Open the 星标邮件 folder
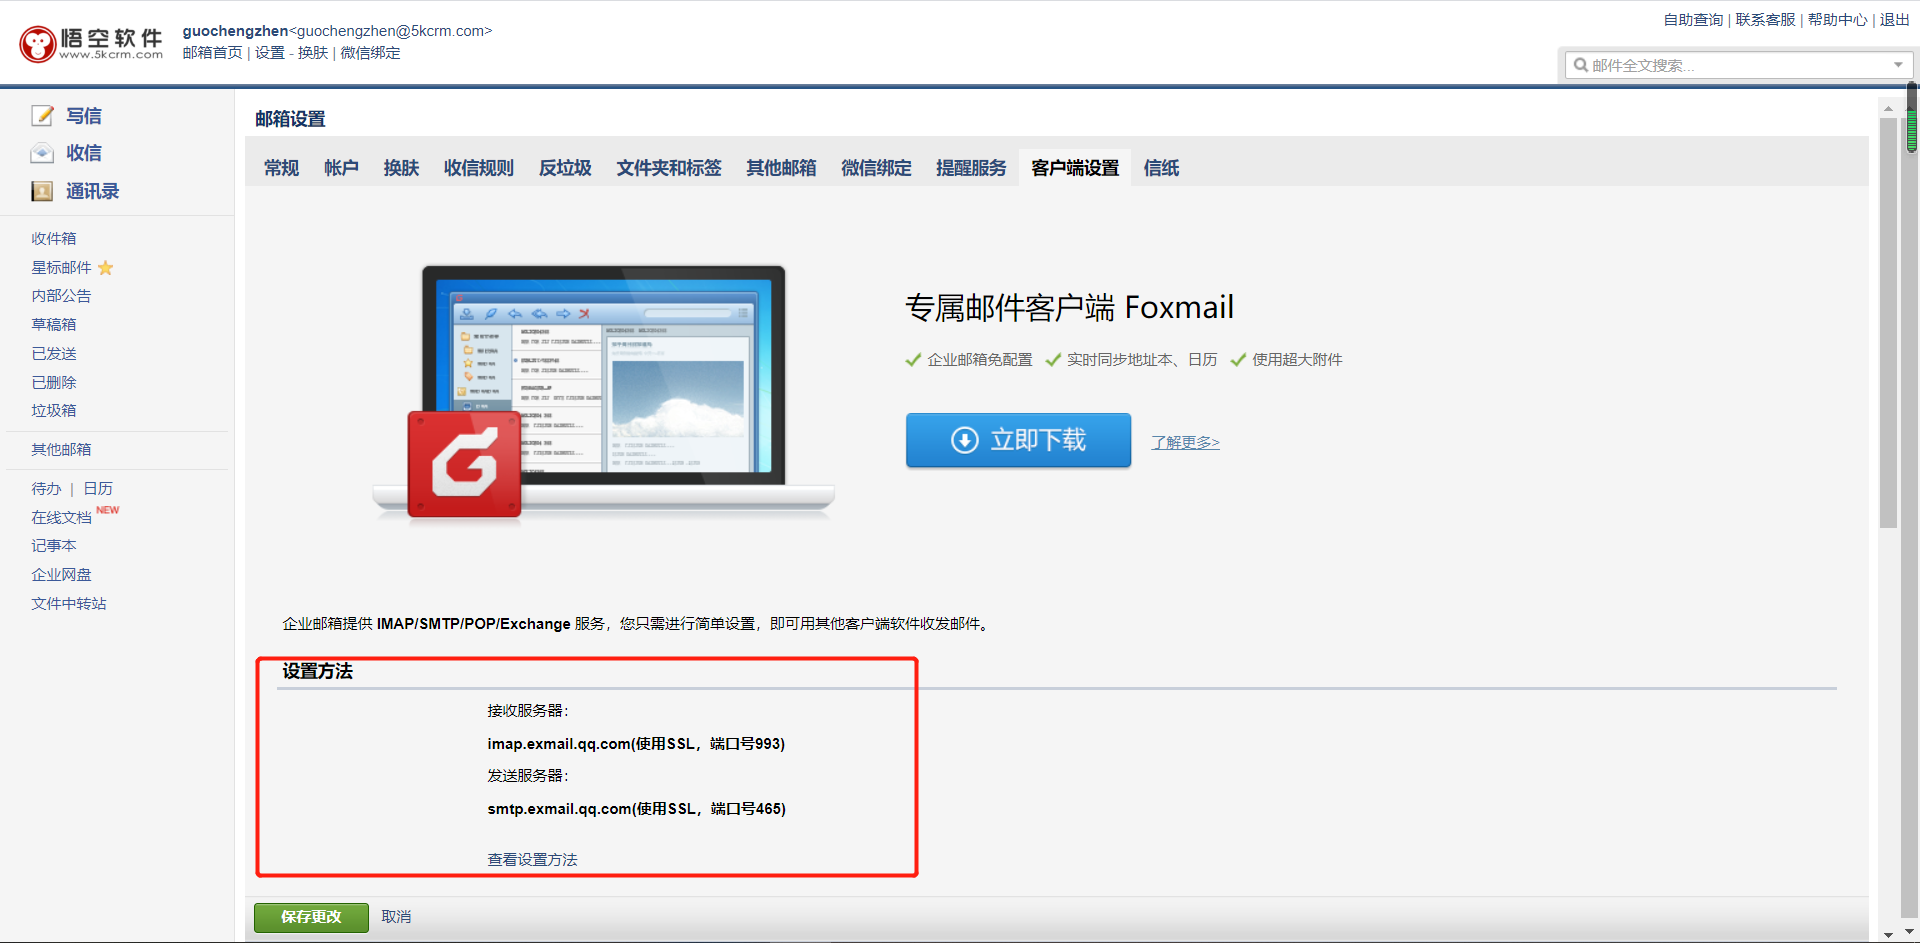Viewport: 1920px width, 943px height. (x=61, y=268)
